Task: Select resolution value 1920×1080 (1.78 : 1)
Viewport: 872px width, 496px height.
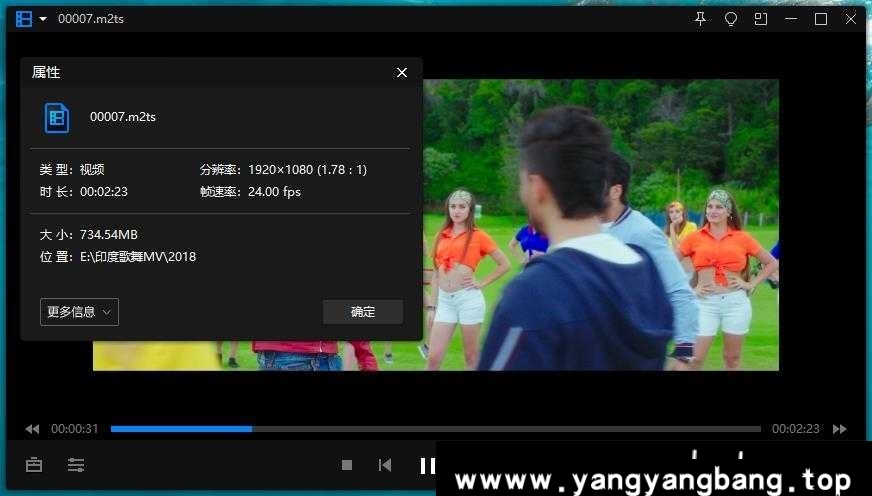Action: click(x=308, y=170)
